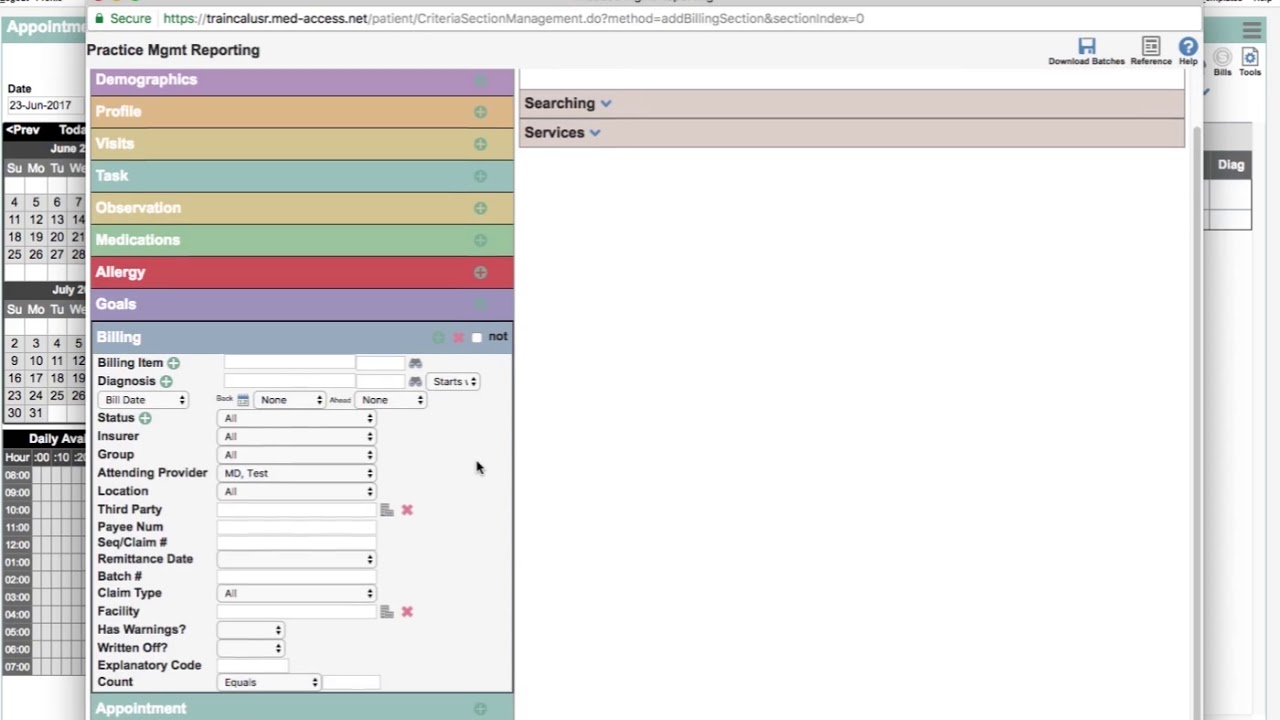1280x720 pixels.
Task: Click the Seq/Claim # field
Action: pyautogui.click(x=296, y=543)
